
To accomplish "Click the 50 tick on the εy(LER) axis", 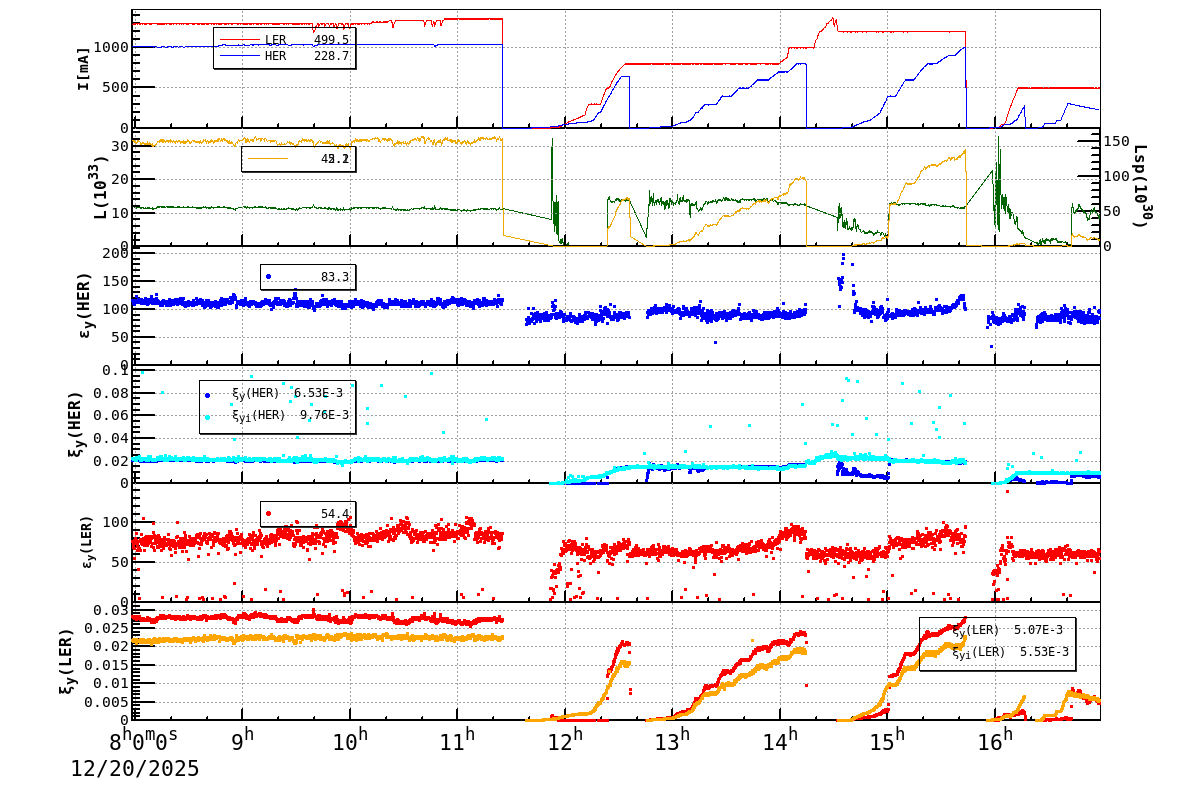I will coord(119,562).
